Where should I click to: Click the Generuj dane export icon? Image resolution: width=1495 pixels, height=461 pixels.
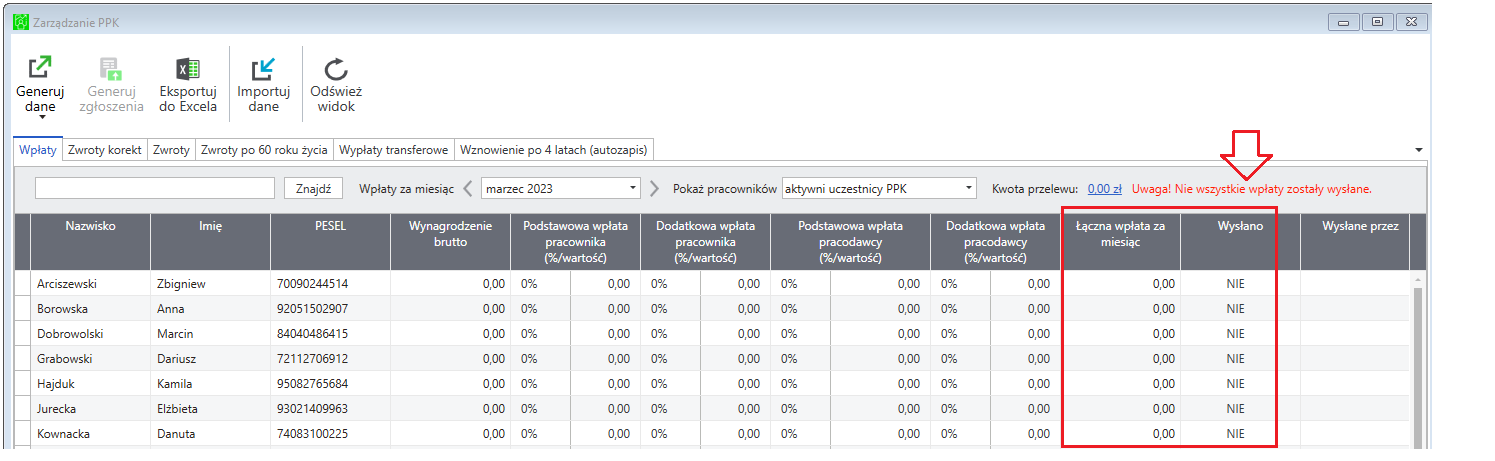click(40, 68)
